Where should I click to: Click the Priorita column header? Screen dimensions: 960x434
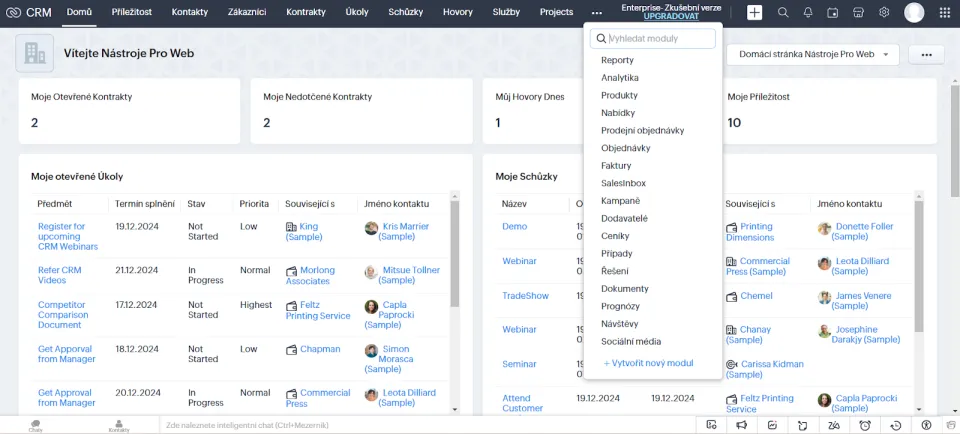(x=254, y=204)
